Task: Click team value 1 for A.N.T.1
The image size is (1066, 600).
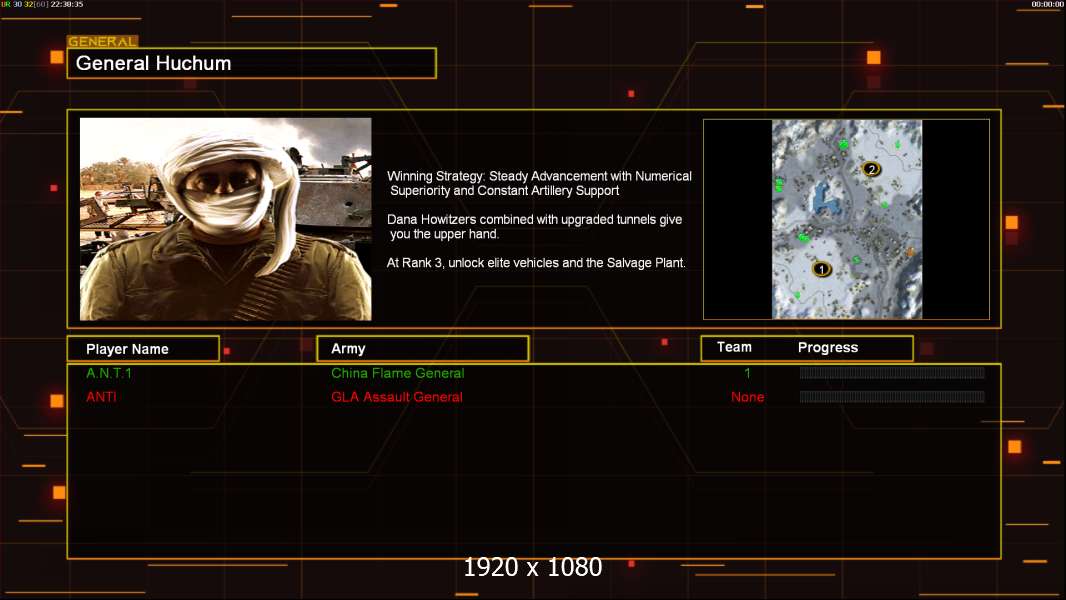Action: coord(747,373)
